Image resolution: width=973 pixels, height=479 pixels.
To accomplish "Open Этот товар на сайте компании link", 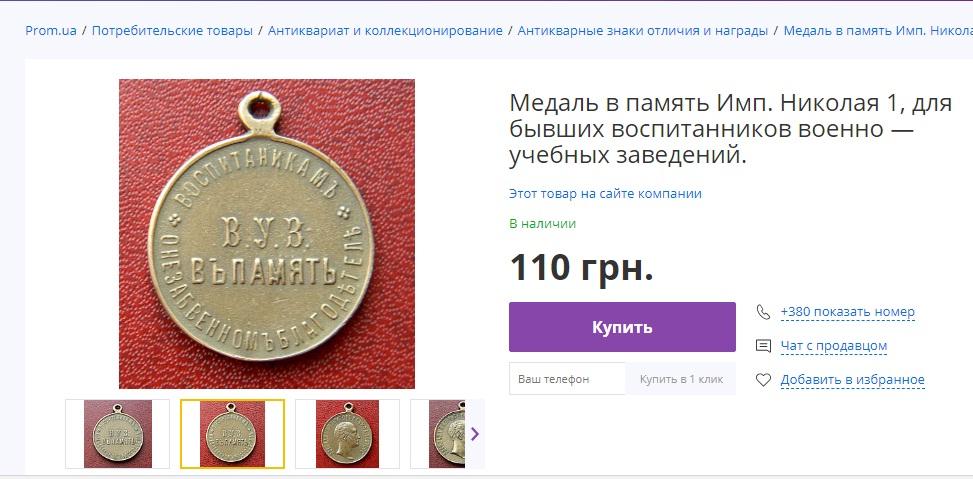I will [605, 194].
